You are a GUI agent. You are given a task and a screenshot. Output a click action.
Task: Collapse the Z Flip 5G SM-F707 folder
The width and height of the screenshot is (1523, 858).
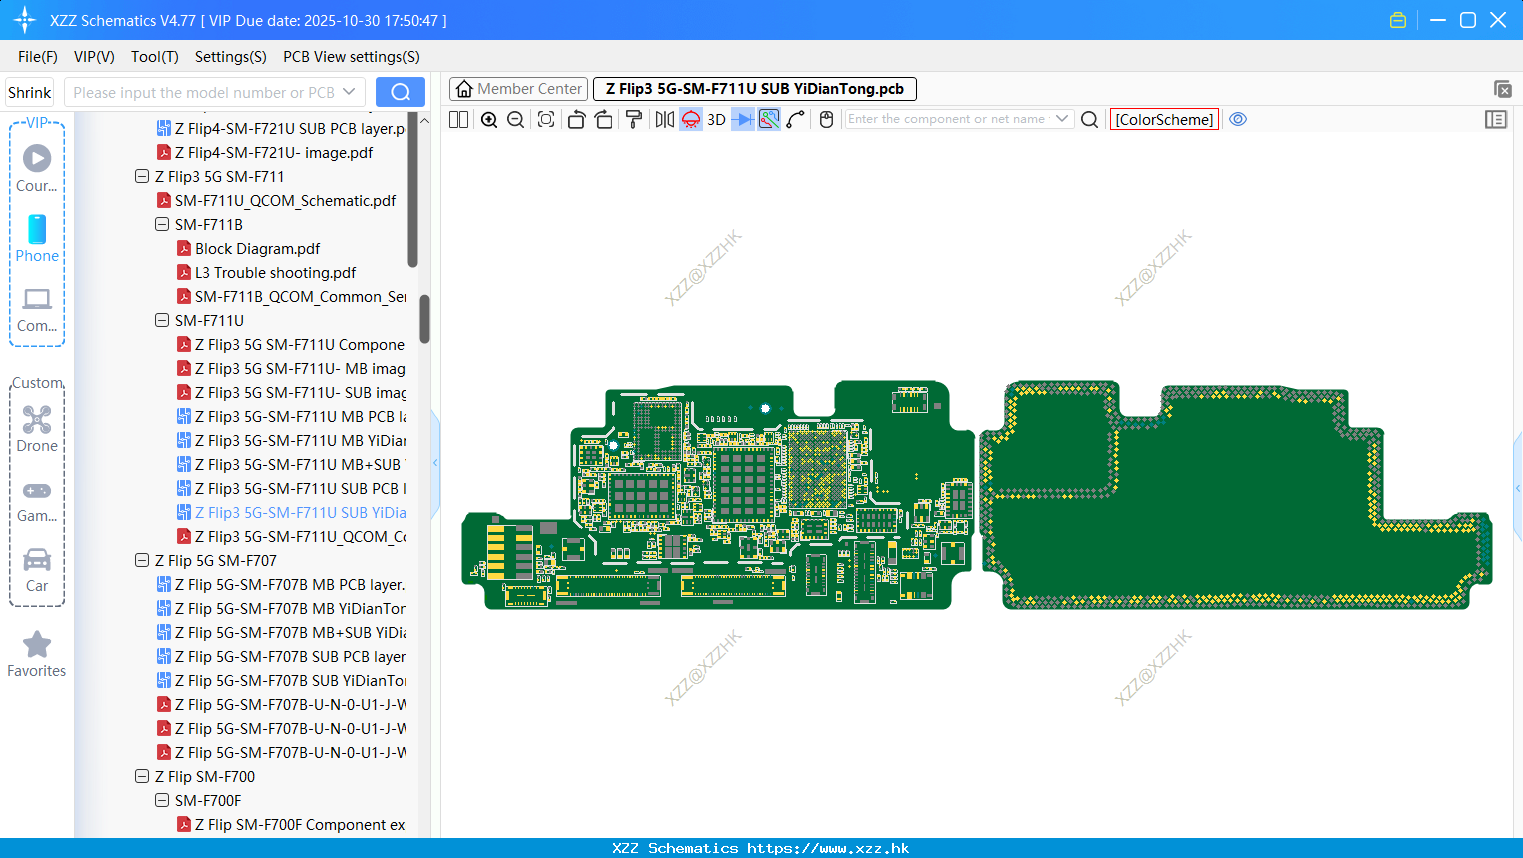click(x=142, y=560)
